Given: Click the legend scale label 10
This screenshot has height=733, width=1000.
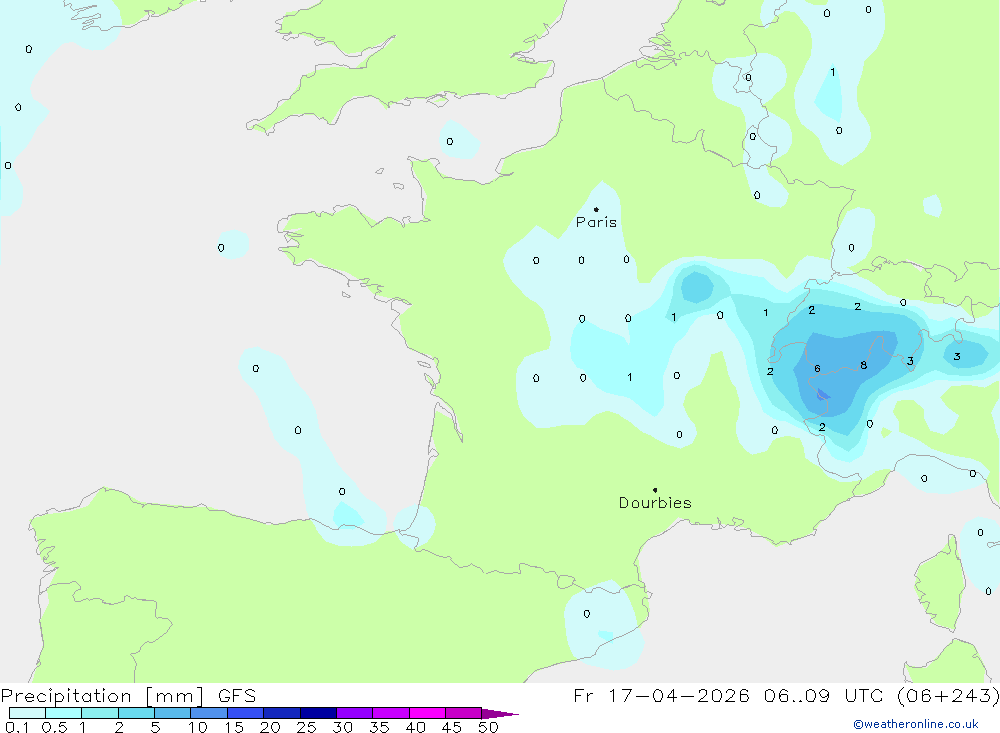Looking at the screenshot, I should [198, 727].
